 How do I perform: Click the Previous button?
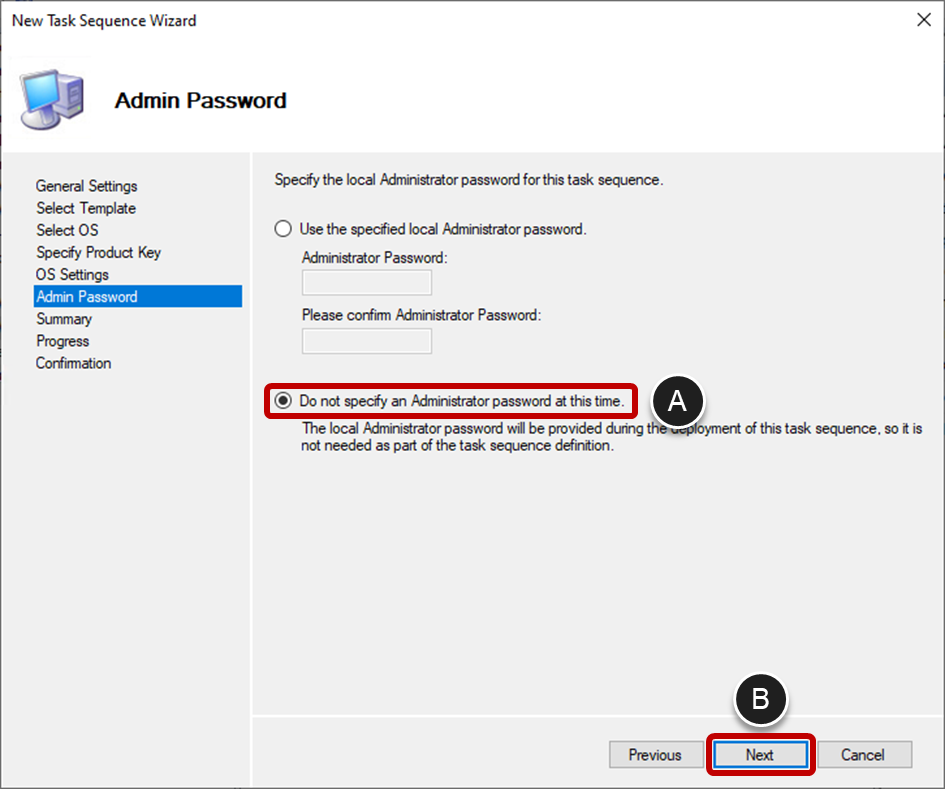click(655, 755)
